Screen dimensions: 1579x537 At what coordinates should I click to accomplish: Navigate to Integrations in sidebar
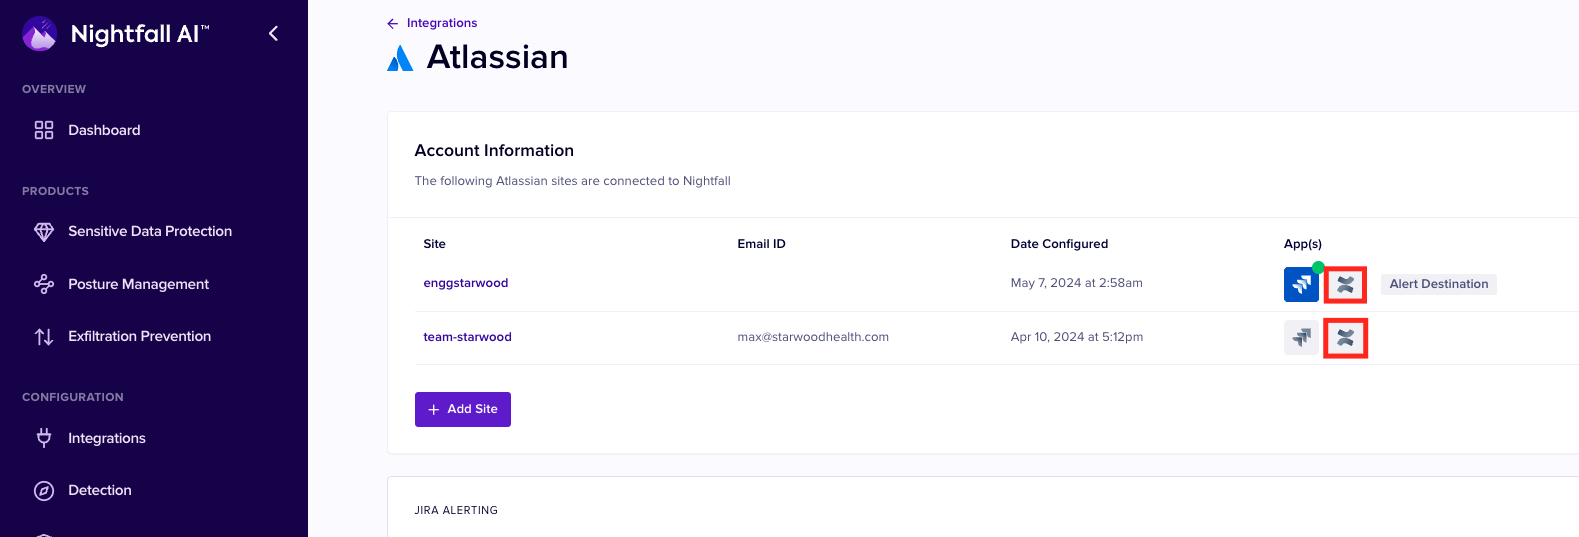point(107,438)
